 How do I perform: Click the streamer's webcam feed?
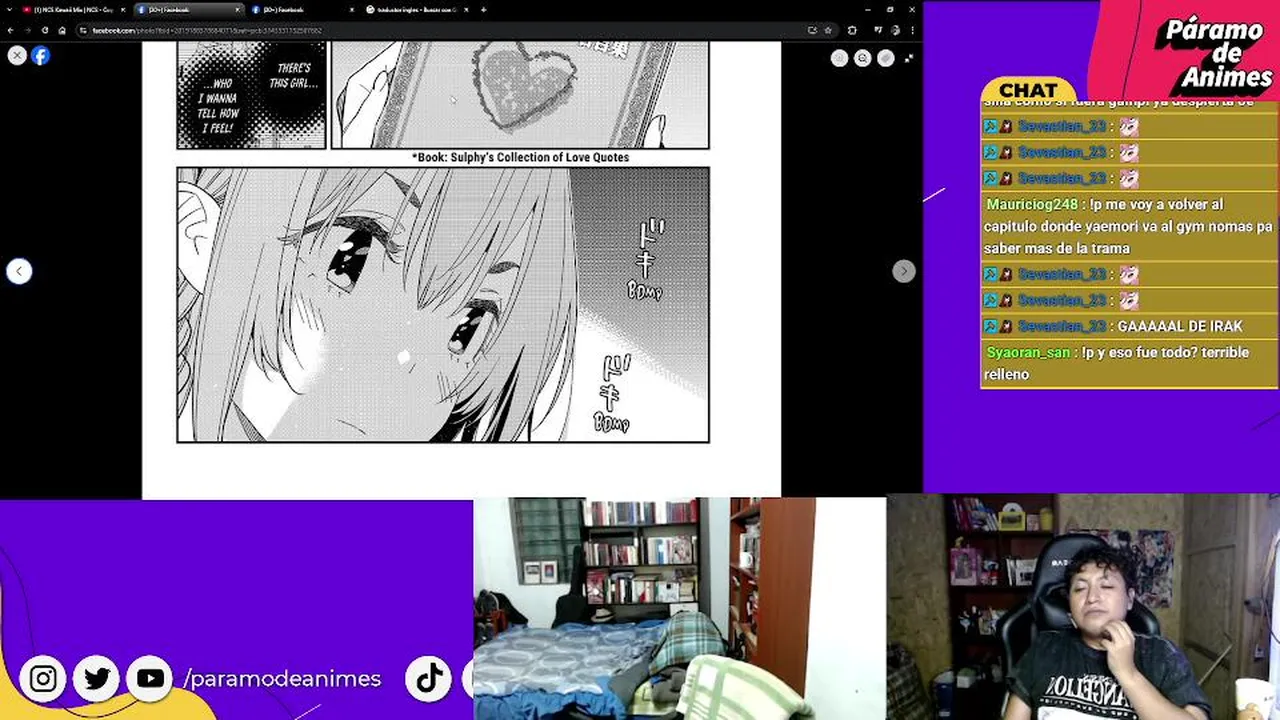point(1083,606)
